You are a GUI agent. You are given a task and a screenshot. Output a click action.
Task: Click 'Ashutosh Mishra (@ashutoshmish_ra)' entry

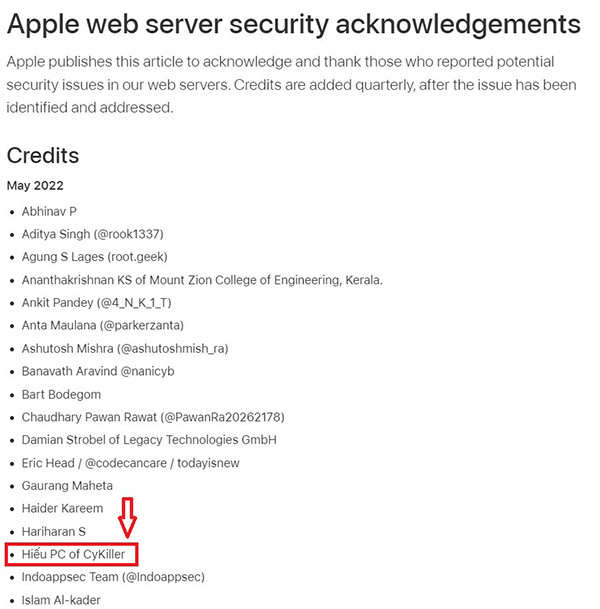coord(124,348)
